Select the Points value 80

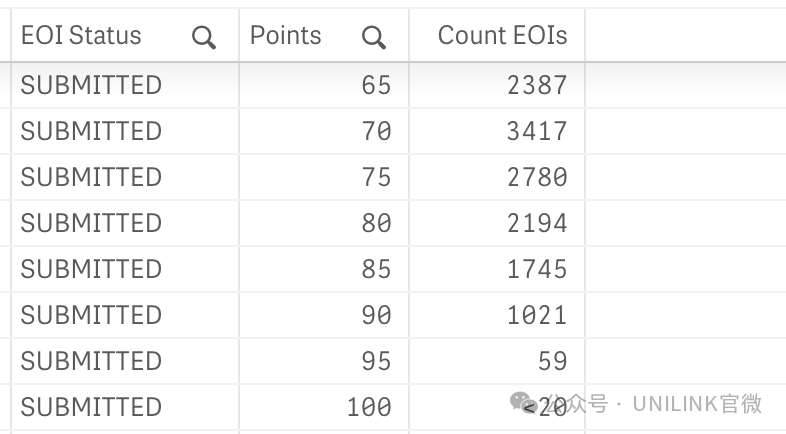pyautogui.click(x=376, y=223)
